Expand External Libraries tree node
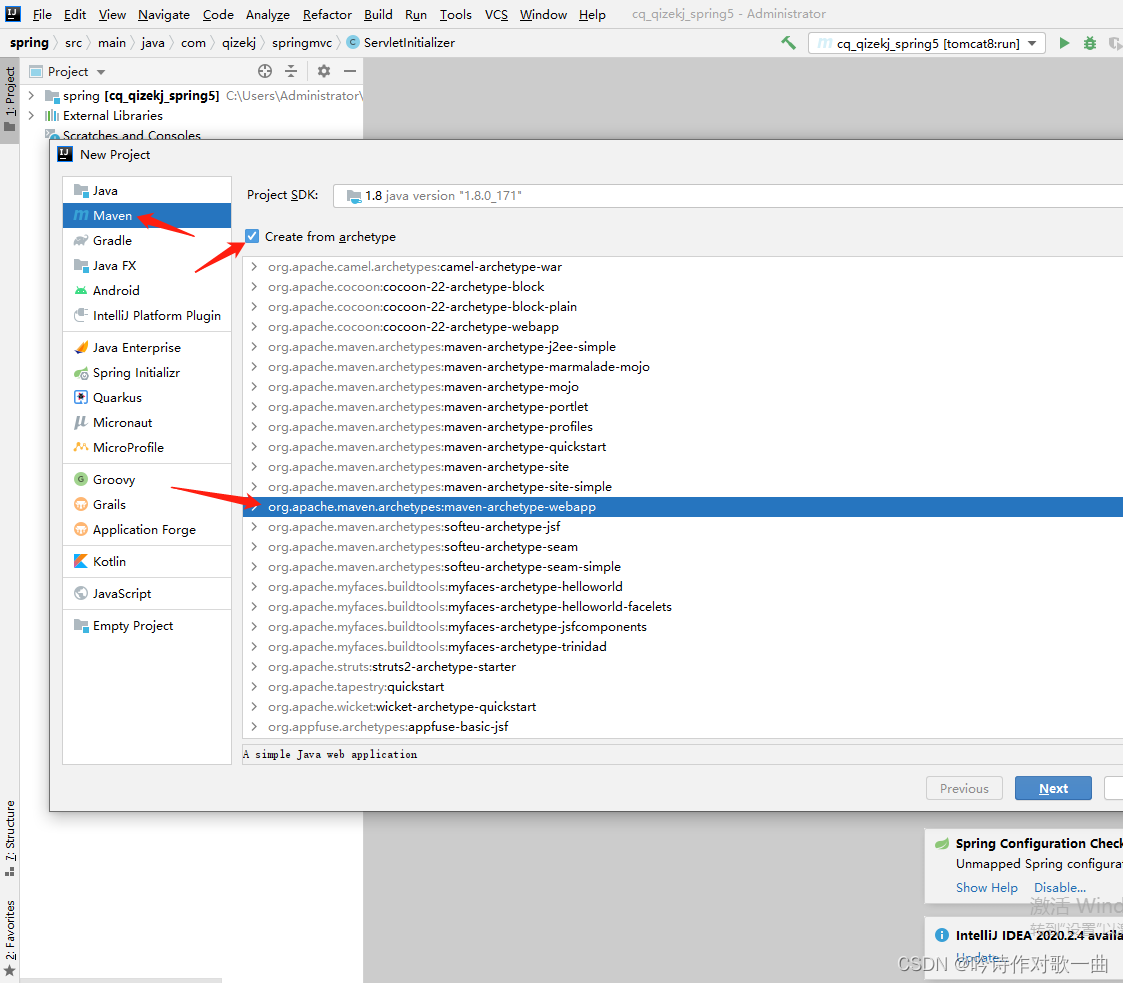1123x983 pixels. tap(31, 115)
